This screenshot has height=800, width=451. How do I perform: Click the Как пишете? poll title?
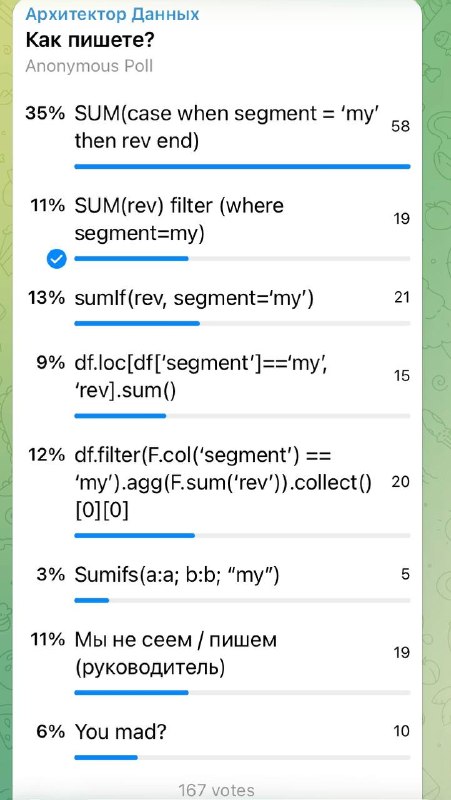(90, 40)
